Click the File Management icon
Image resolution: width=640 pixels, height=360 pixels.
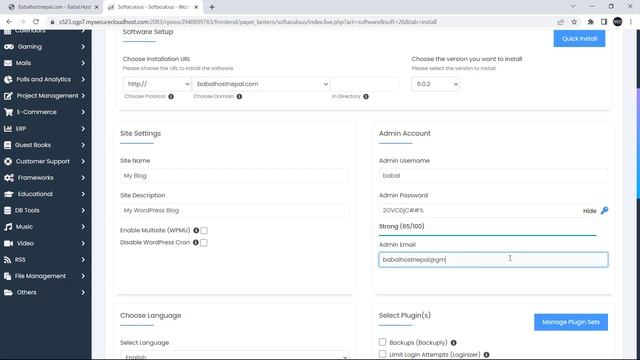(x=7, y=276)
